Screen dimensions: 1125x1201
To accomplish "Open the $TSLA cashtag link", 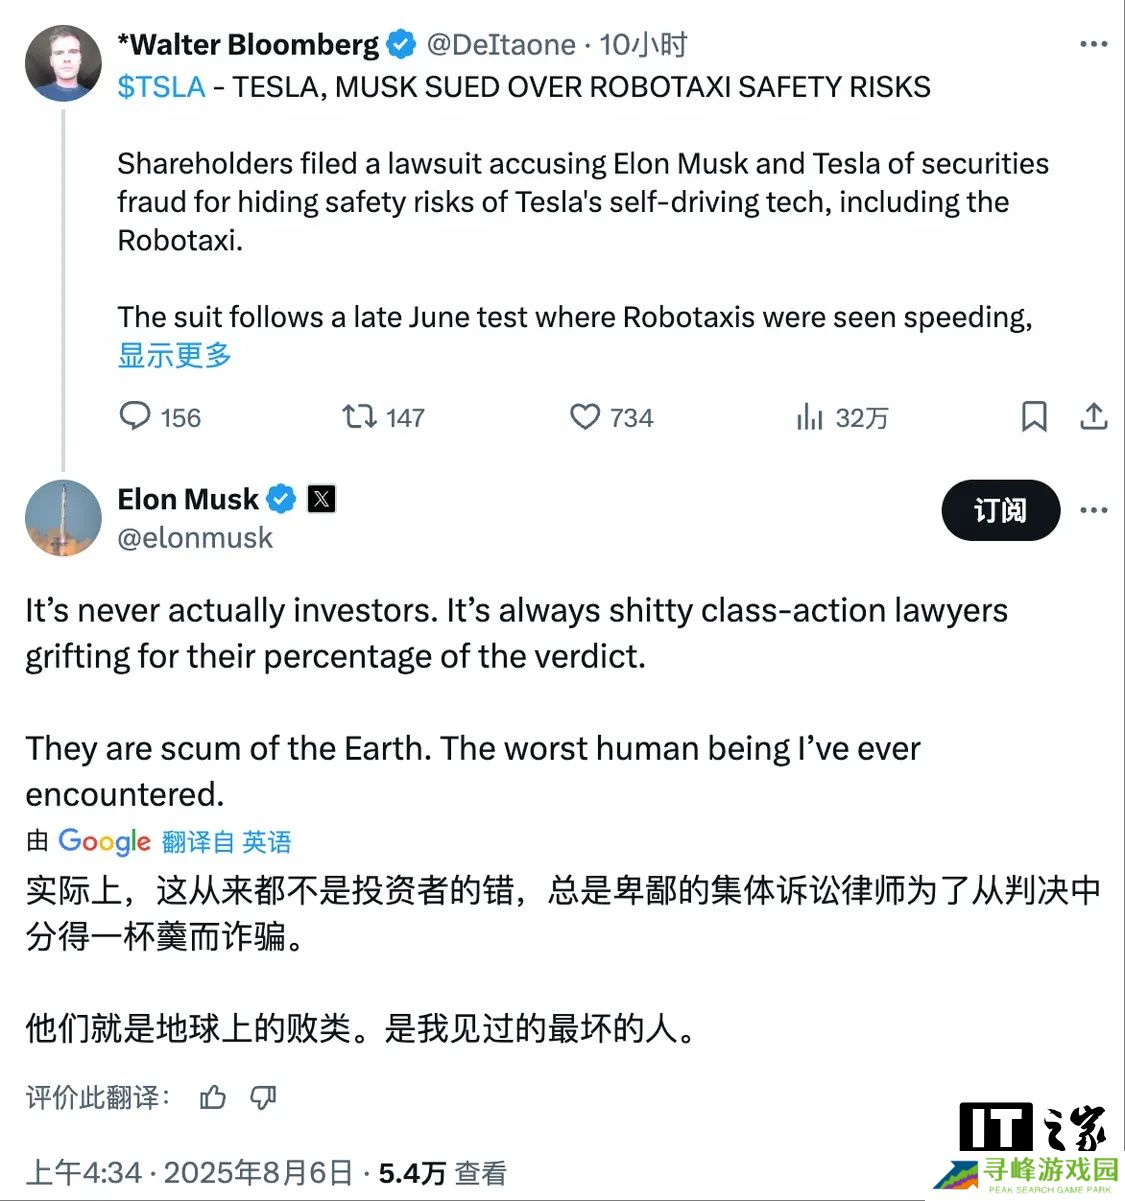I will (161, 87).
